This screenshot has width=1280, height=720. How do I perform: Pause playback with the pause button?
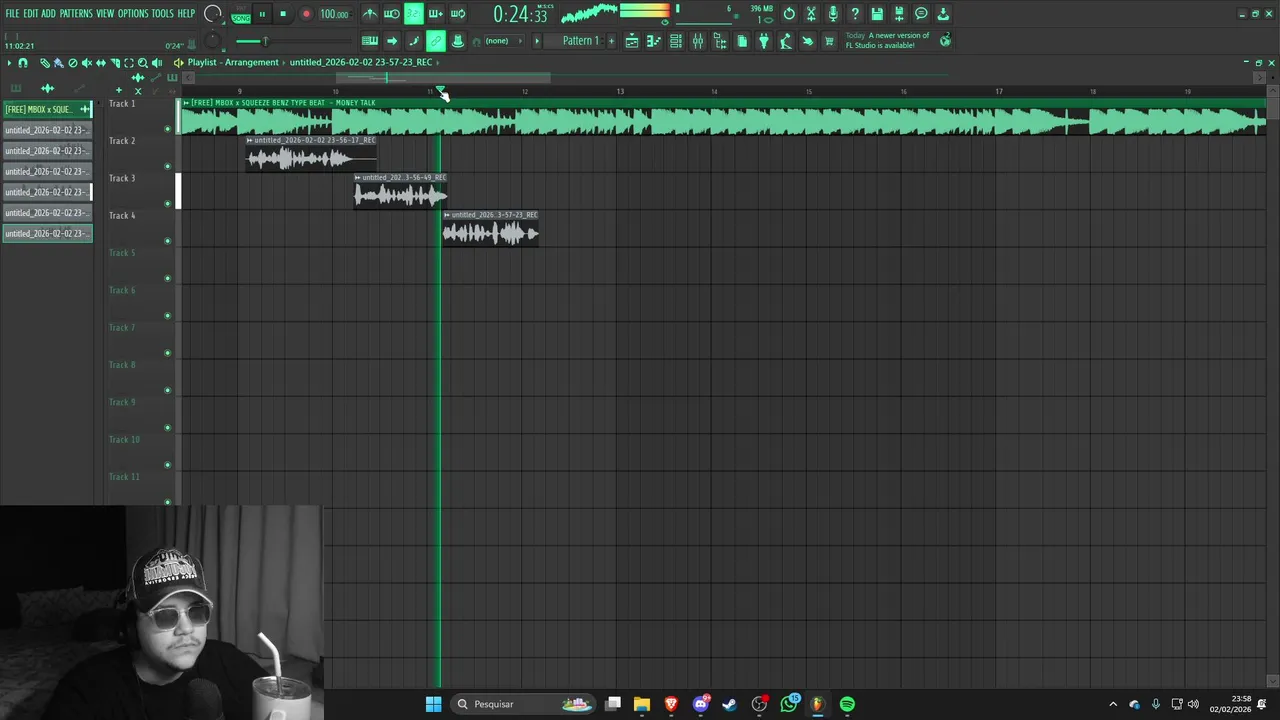coord(262,14)
